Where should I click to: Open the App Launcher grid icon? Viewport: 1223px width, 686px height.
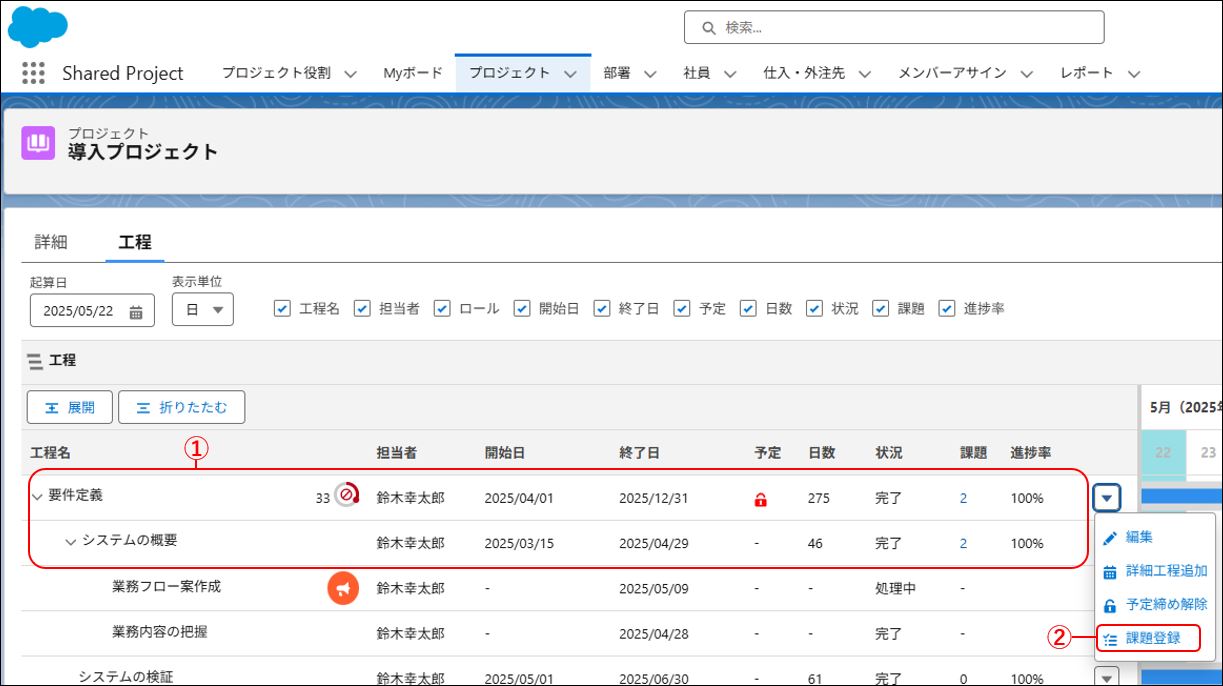point(33,73)
